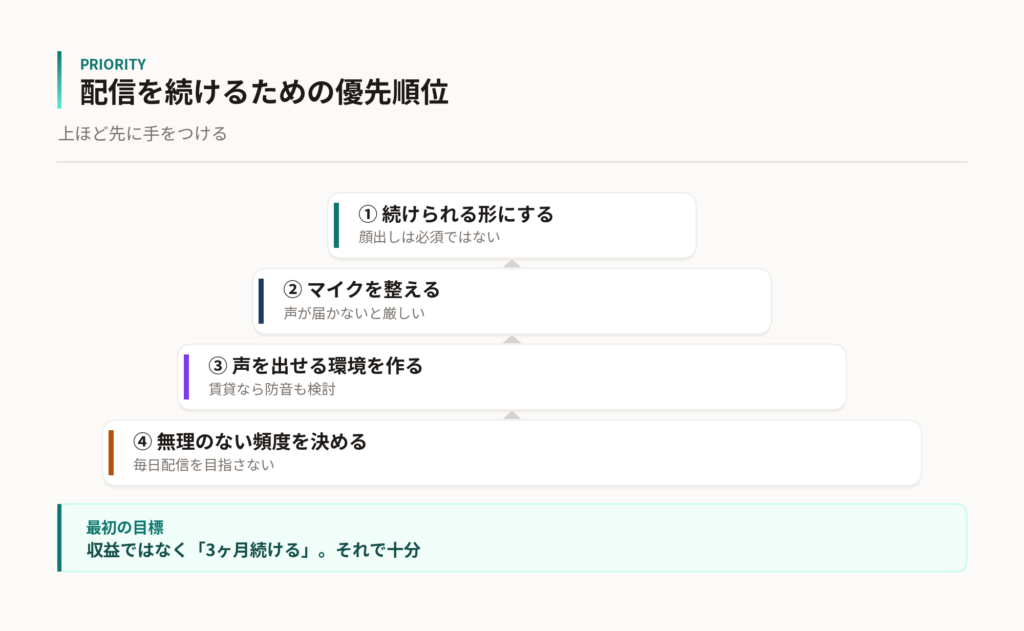1024x631 pixels.
Task: Select card ② マイクを整える
Action: click(512, 301)
